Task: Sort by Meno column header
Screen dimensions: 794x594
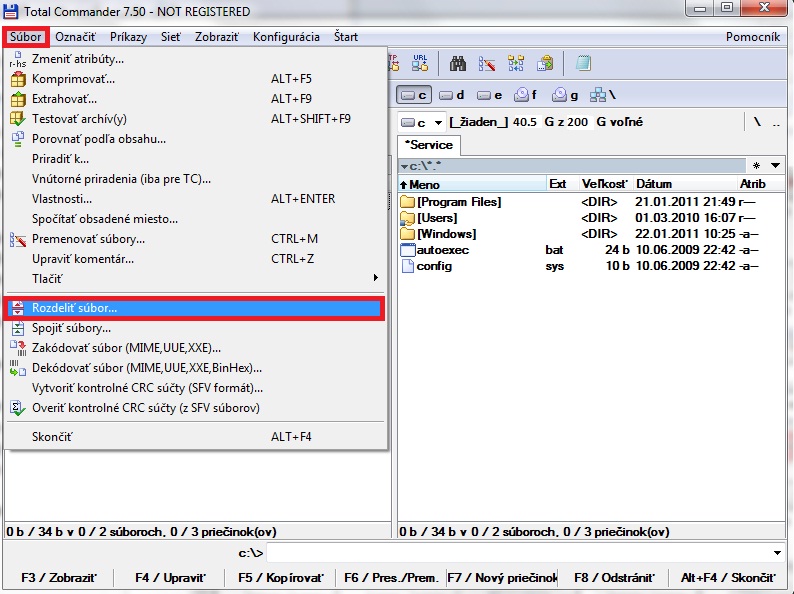Action: 472,184
